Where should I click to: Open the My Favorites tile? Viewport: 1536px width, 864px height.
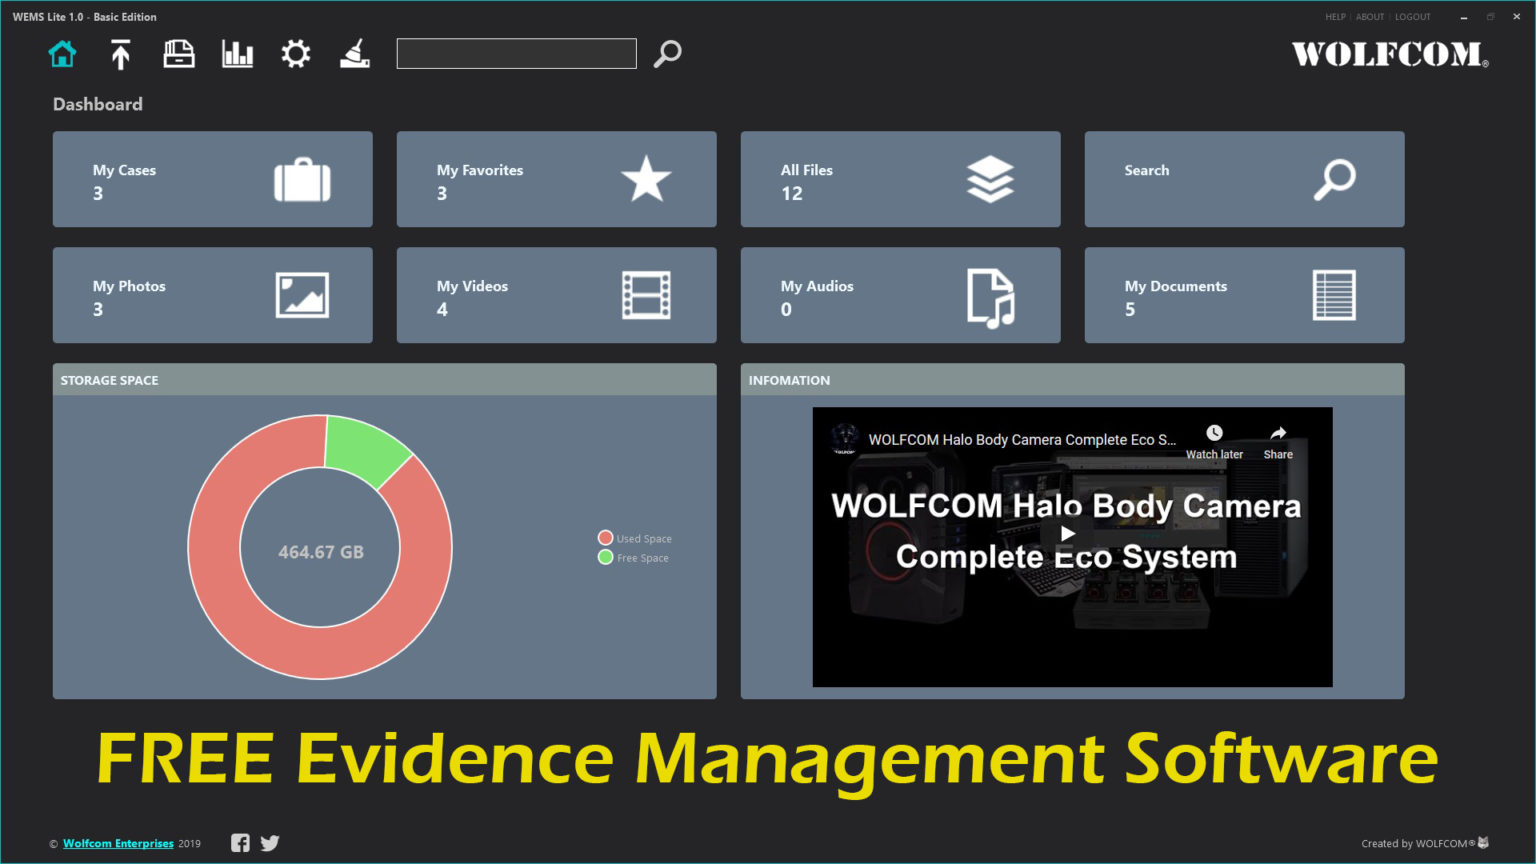pyautogui.click(x=556, y=180)
